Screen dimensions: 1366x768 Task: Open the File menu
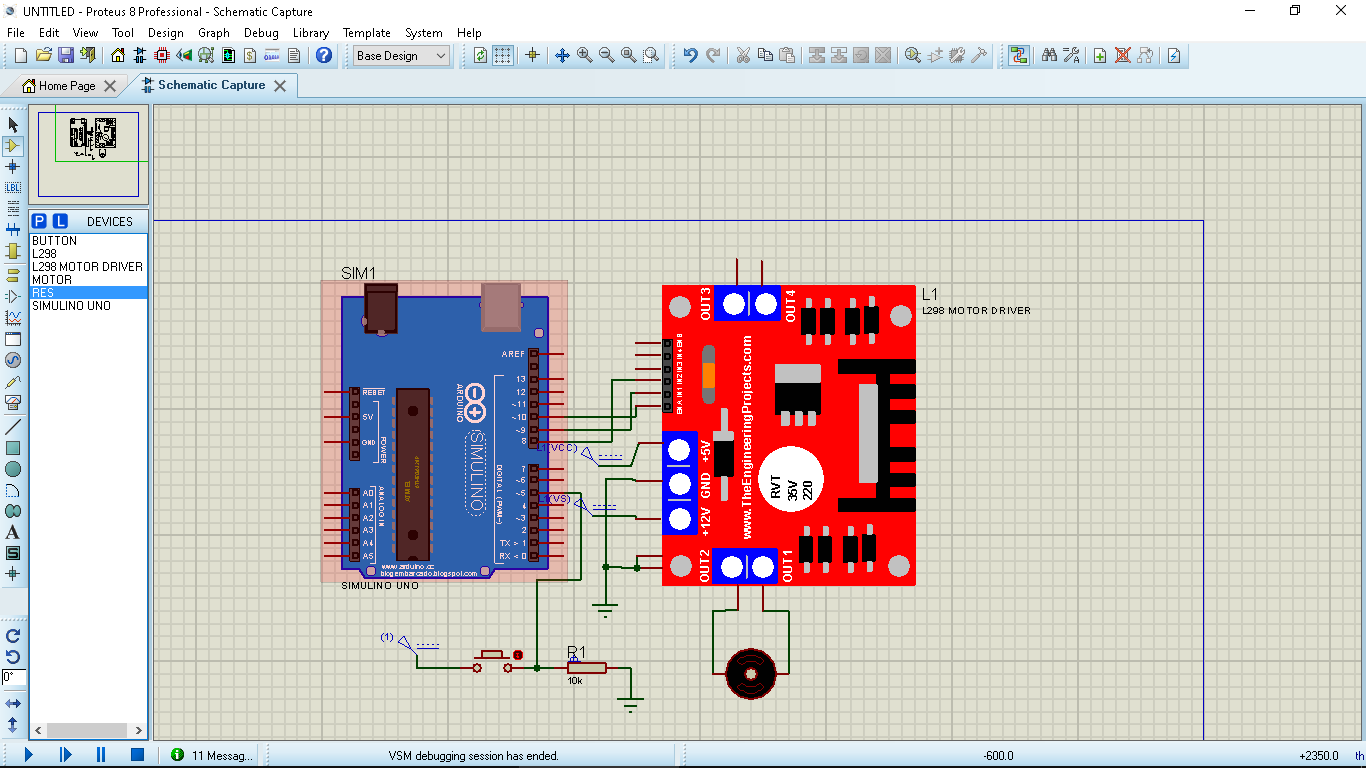tap(16, 33)
